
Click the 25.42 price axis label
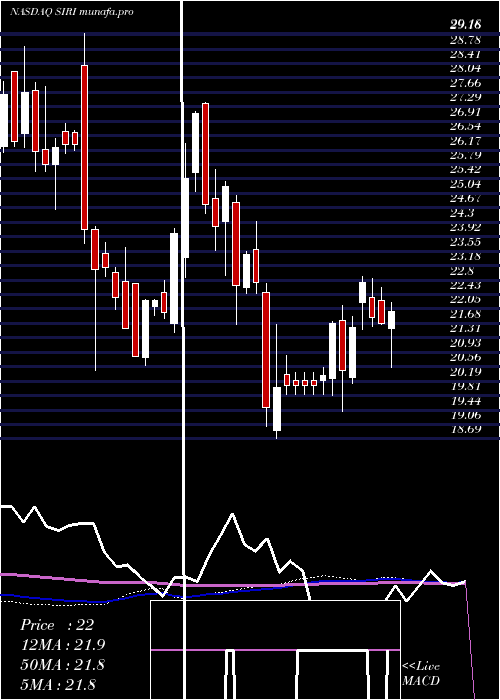click(465, 169)
